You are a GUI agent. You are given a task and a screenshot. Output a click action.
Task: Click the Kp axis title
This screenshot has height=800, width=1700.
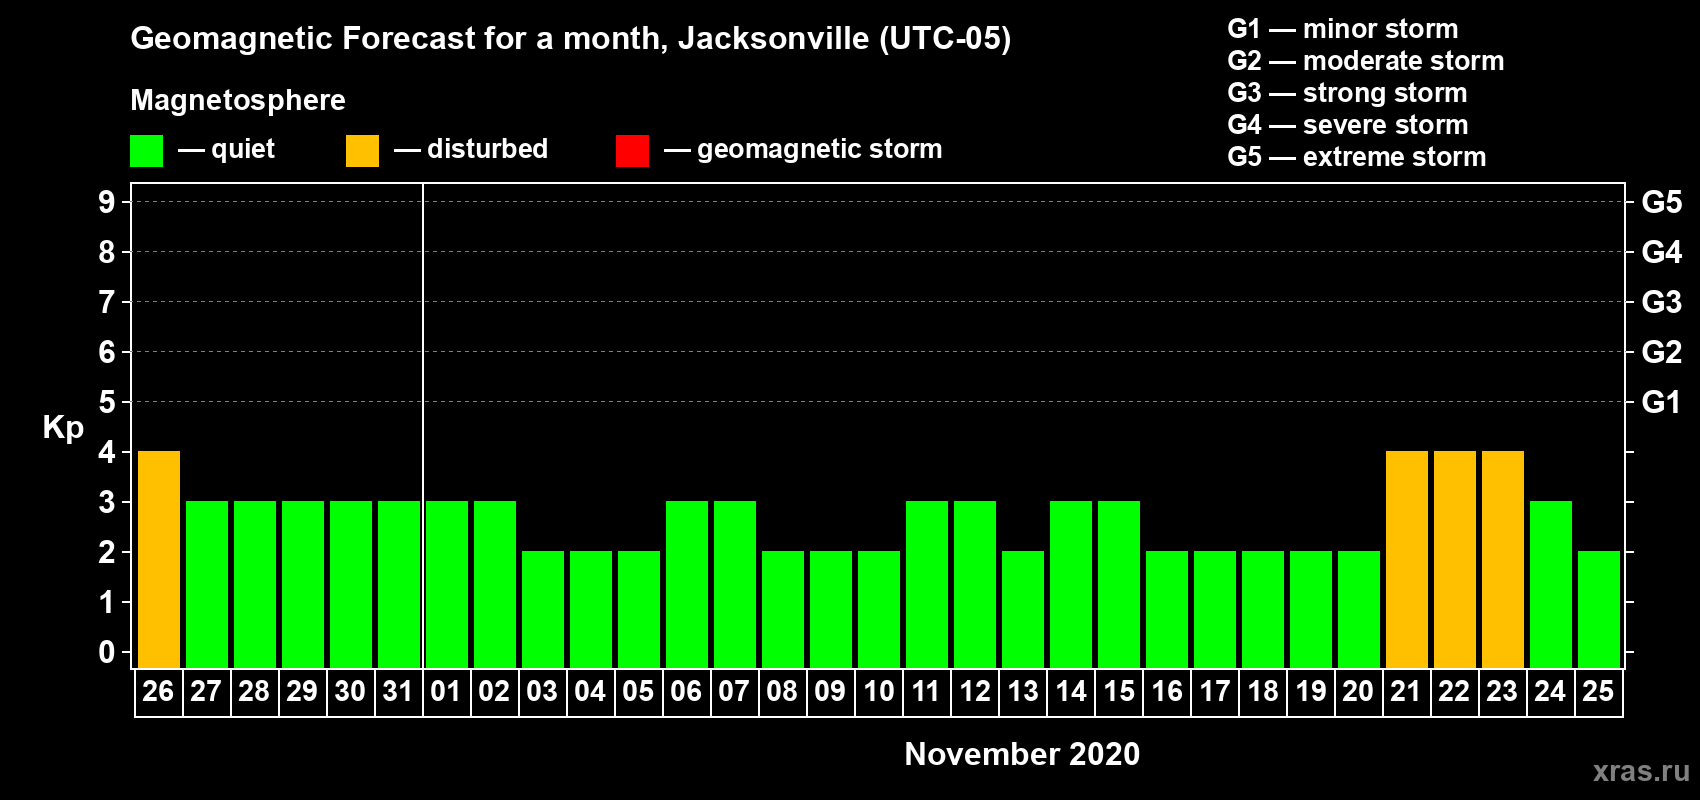coord(63,429)
